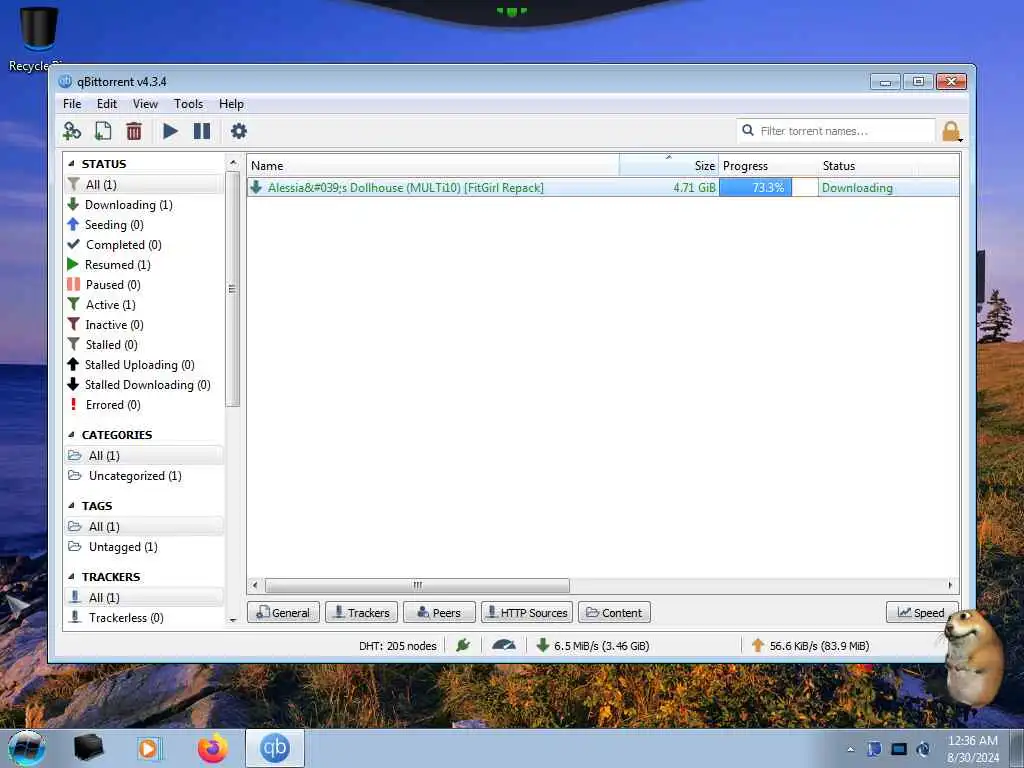Viewport: 1024px width, 768px height.
Task: Select the Completed (0) status filter
Action: tap(123, 245)
